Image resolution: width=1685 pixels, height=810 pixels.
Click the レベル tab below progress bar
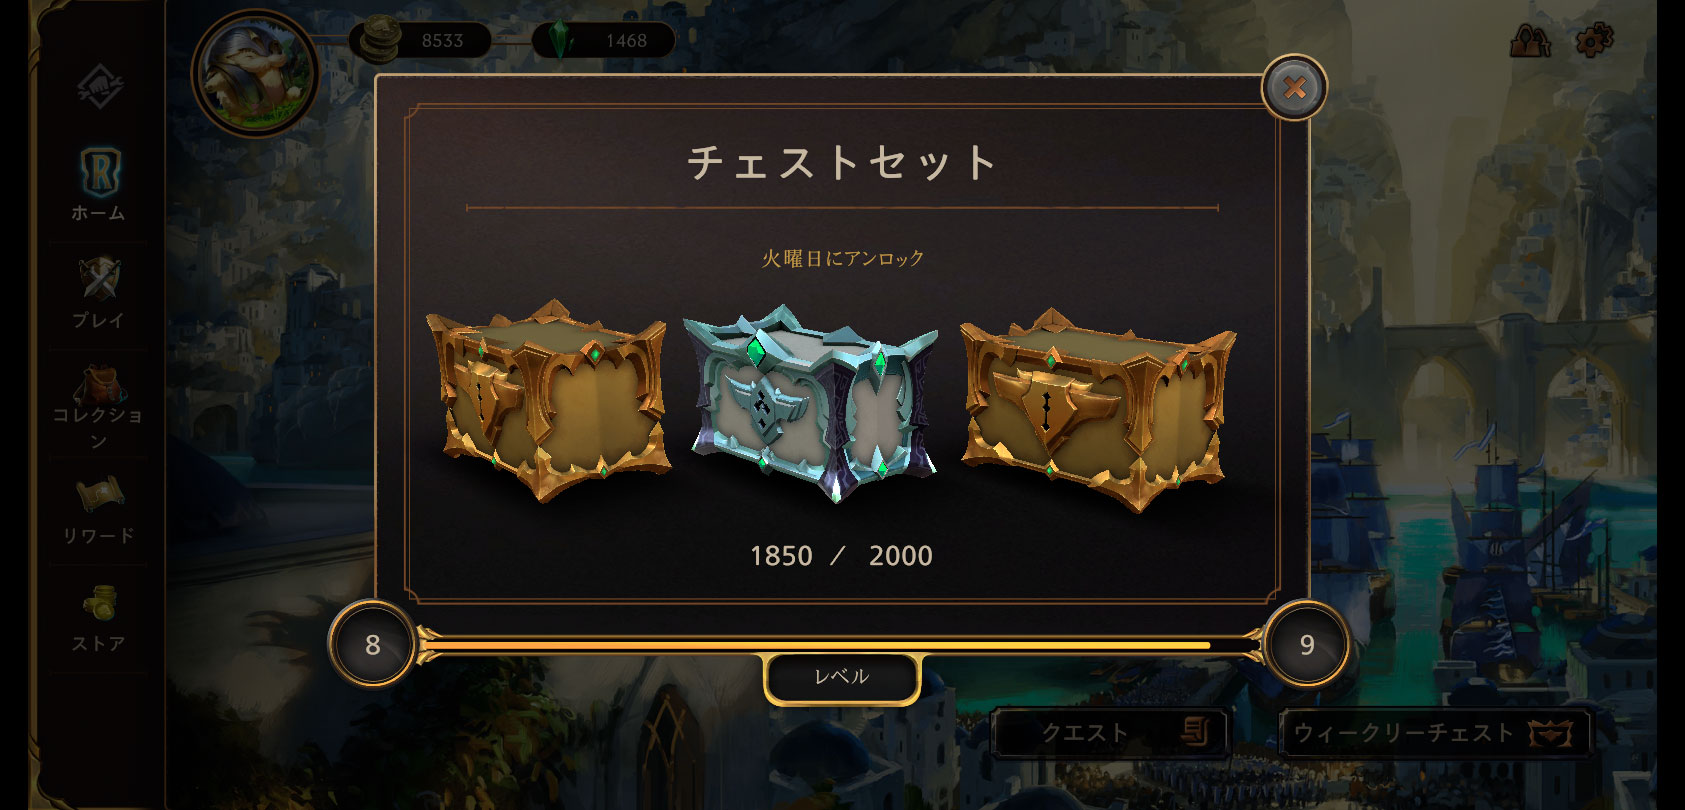click(x=841, y=677)
